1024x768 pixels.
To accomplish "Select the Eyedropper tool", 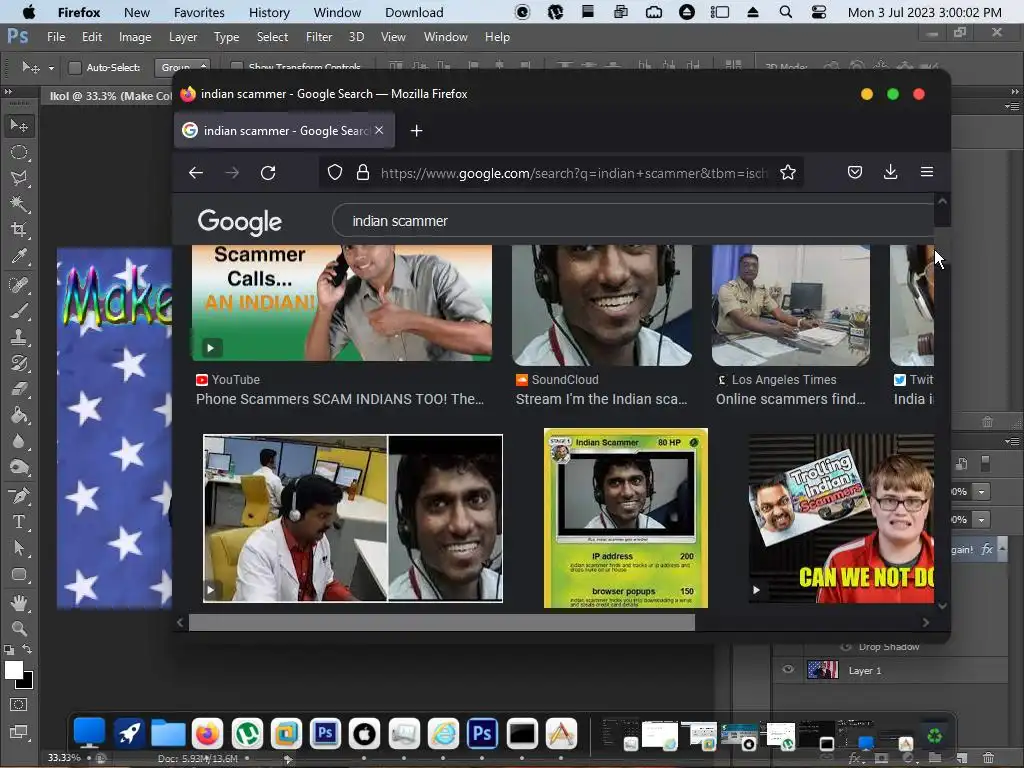I will (19, 256).
